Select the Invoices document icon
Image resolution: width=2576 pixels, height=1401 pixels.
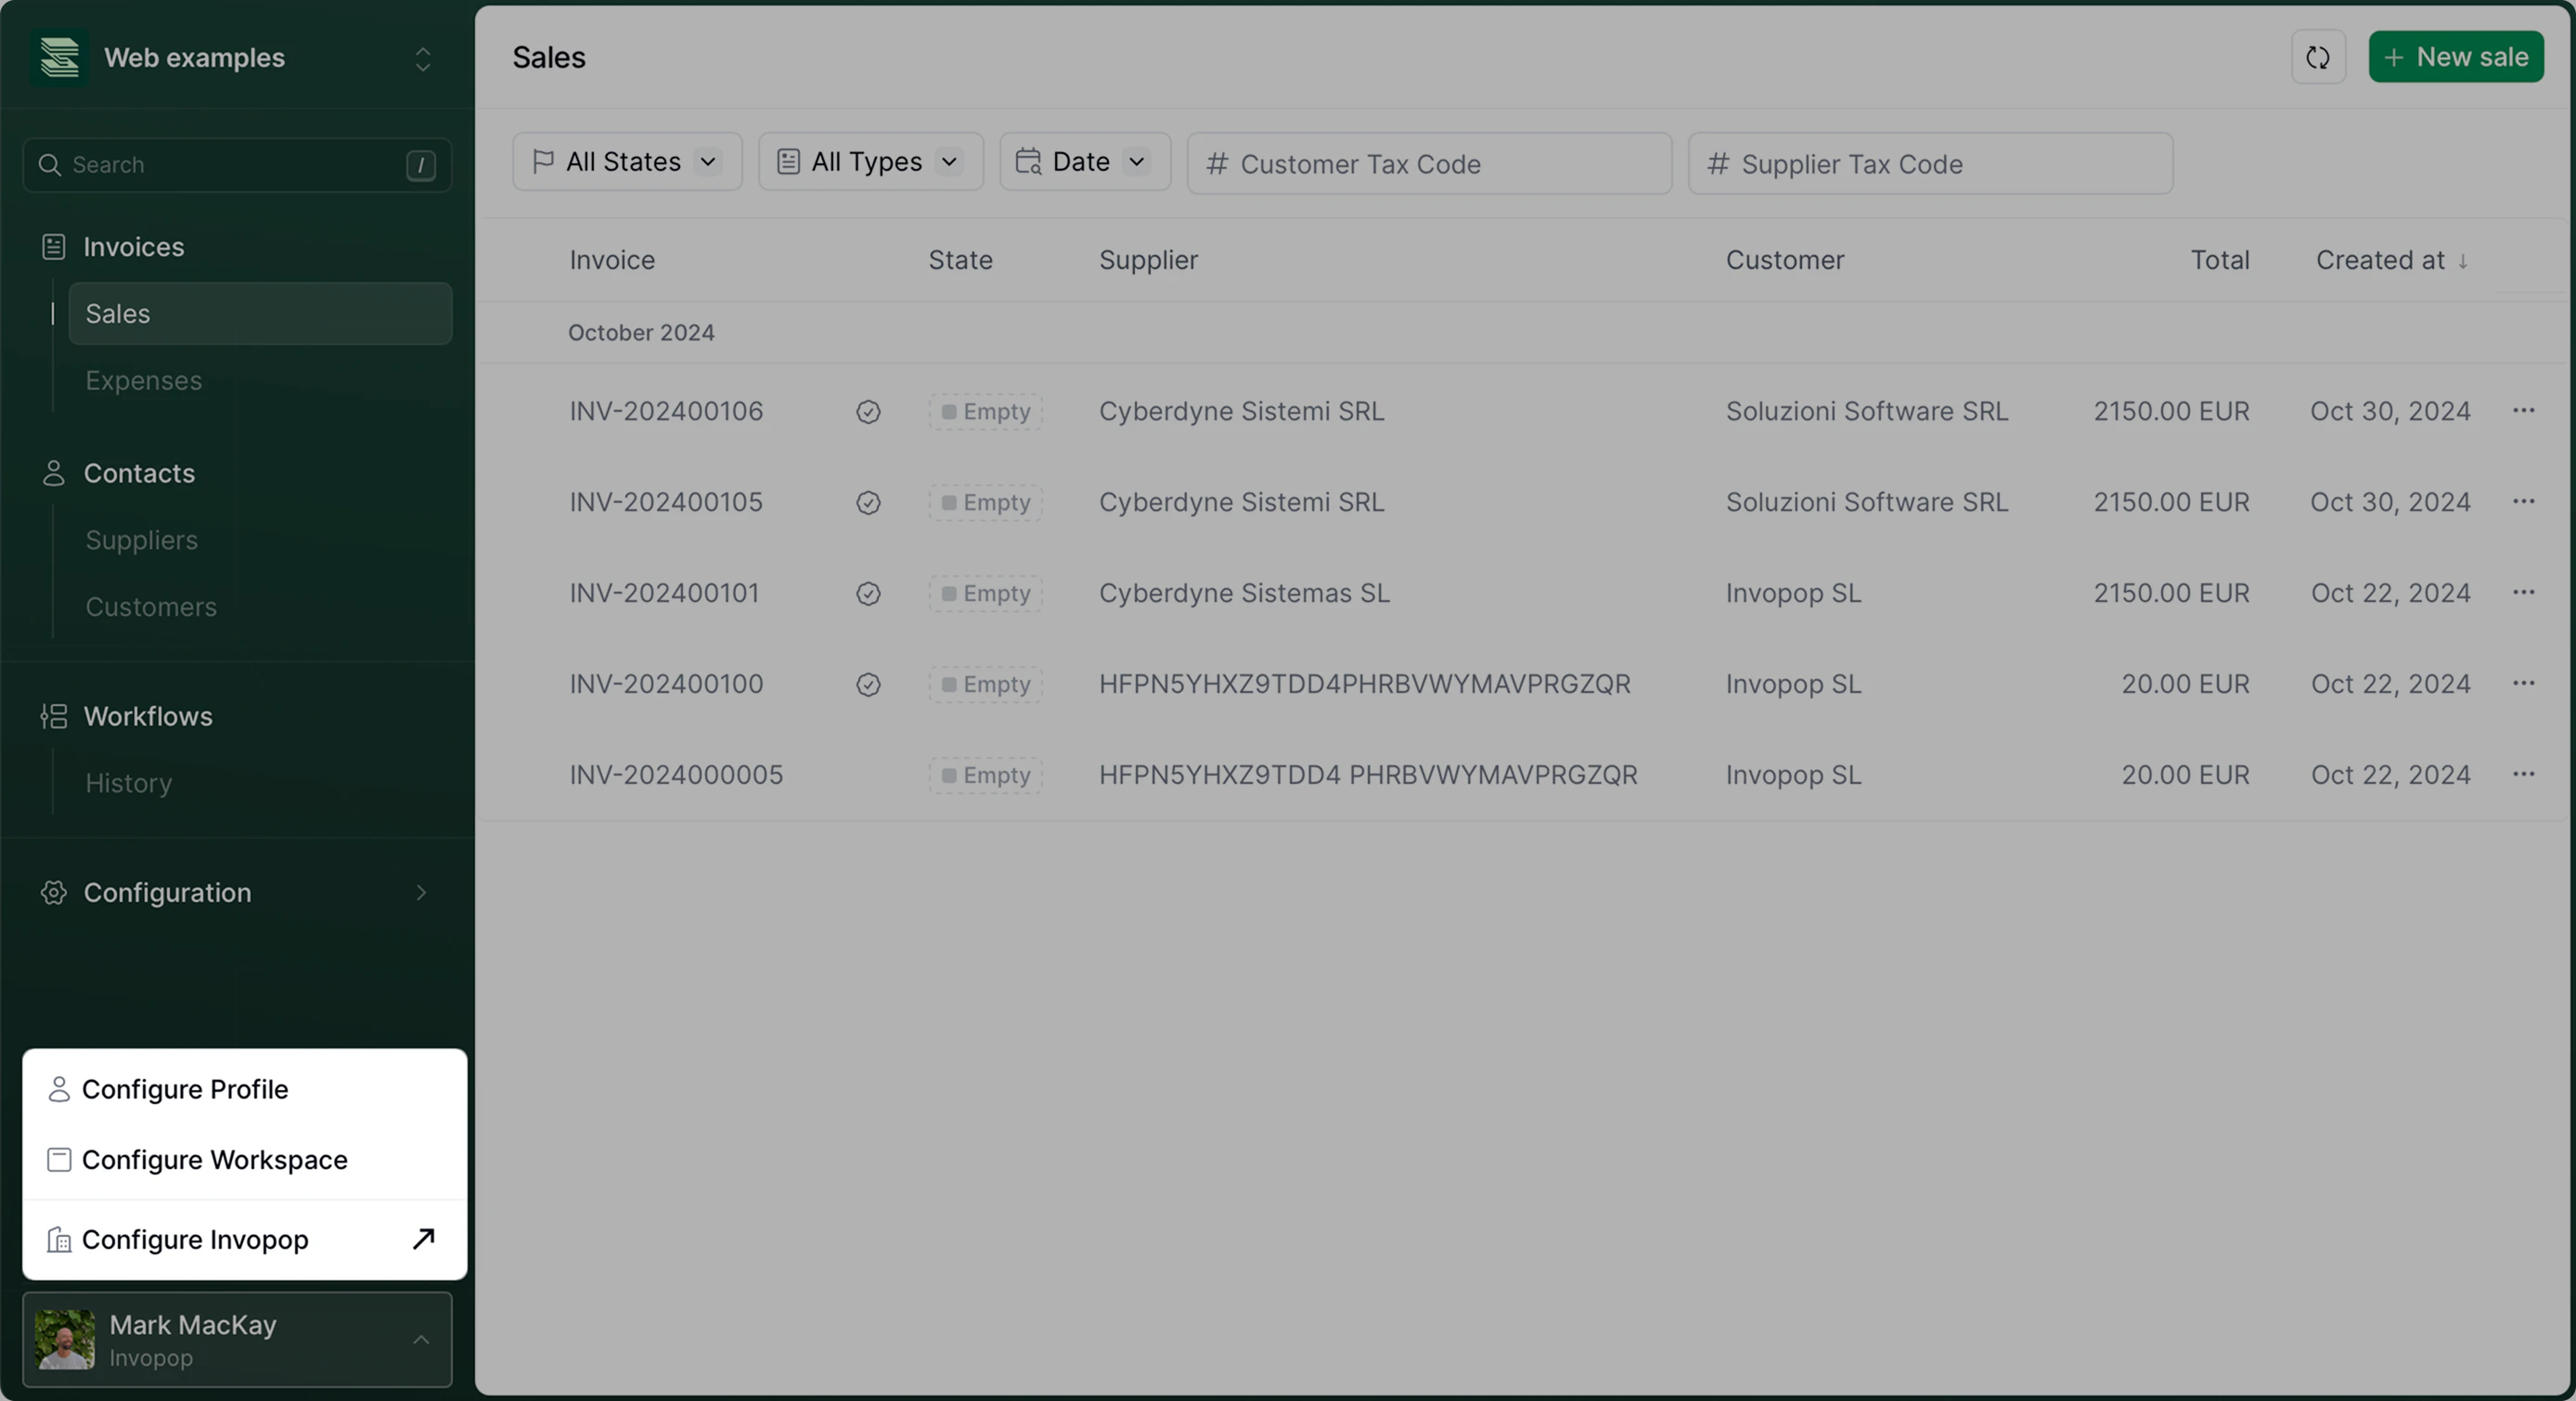(54, 246)
